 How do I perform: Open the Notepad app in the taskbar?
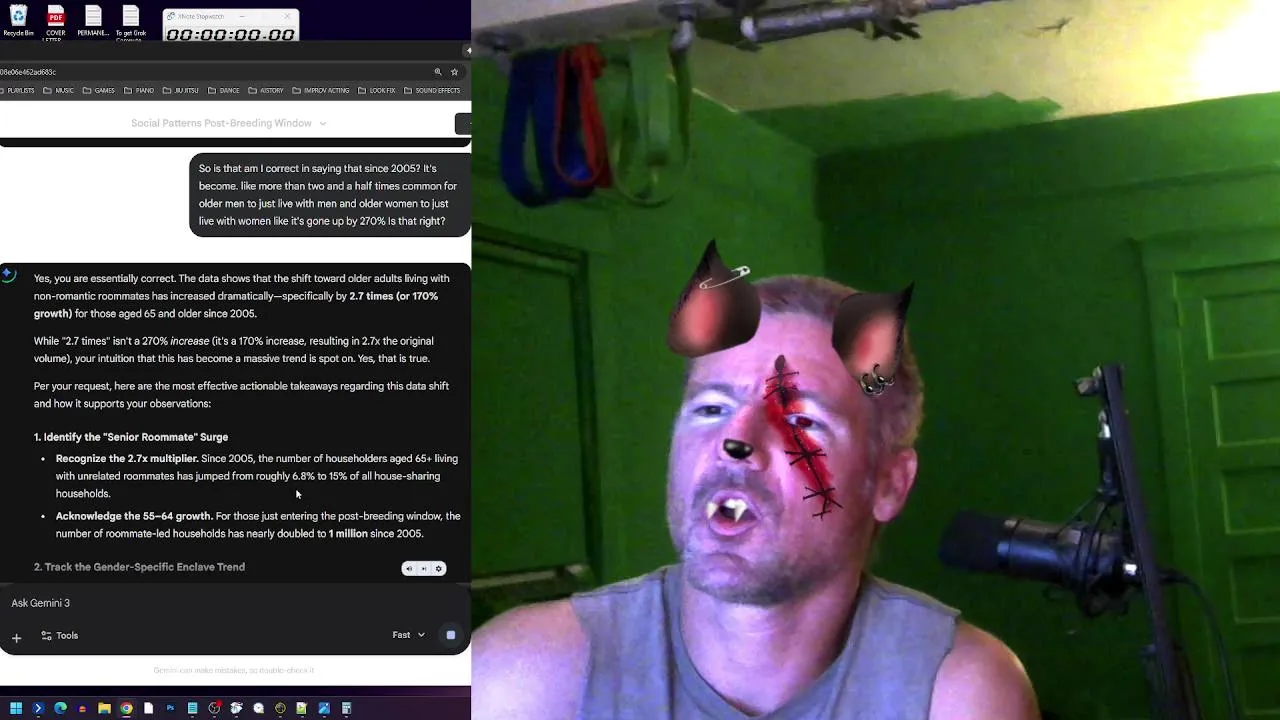coord(192,708)
